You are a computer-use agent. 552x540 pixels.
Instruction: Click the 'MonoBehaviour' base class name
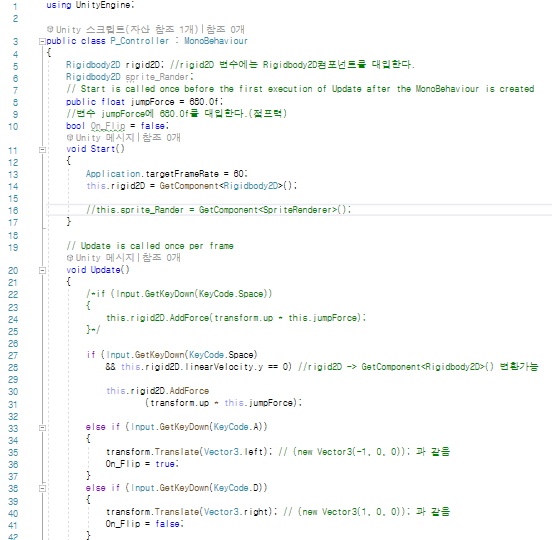216,41
